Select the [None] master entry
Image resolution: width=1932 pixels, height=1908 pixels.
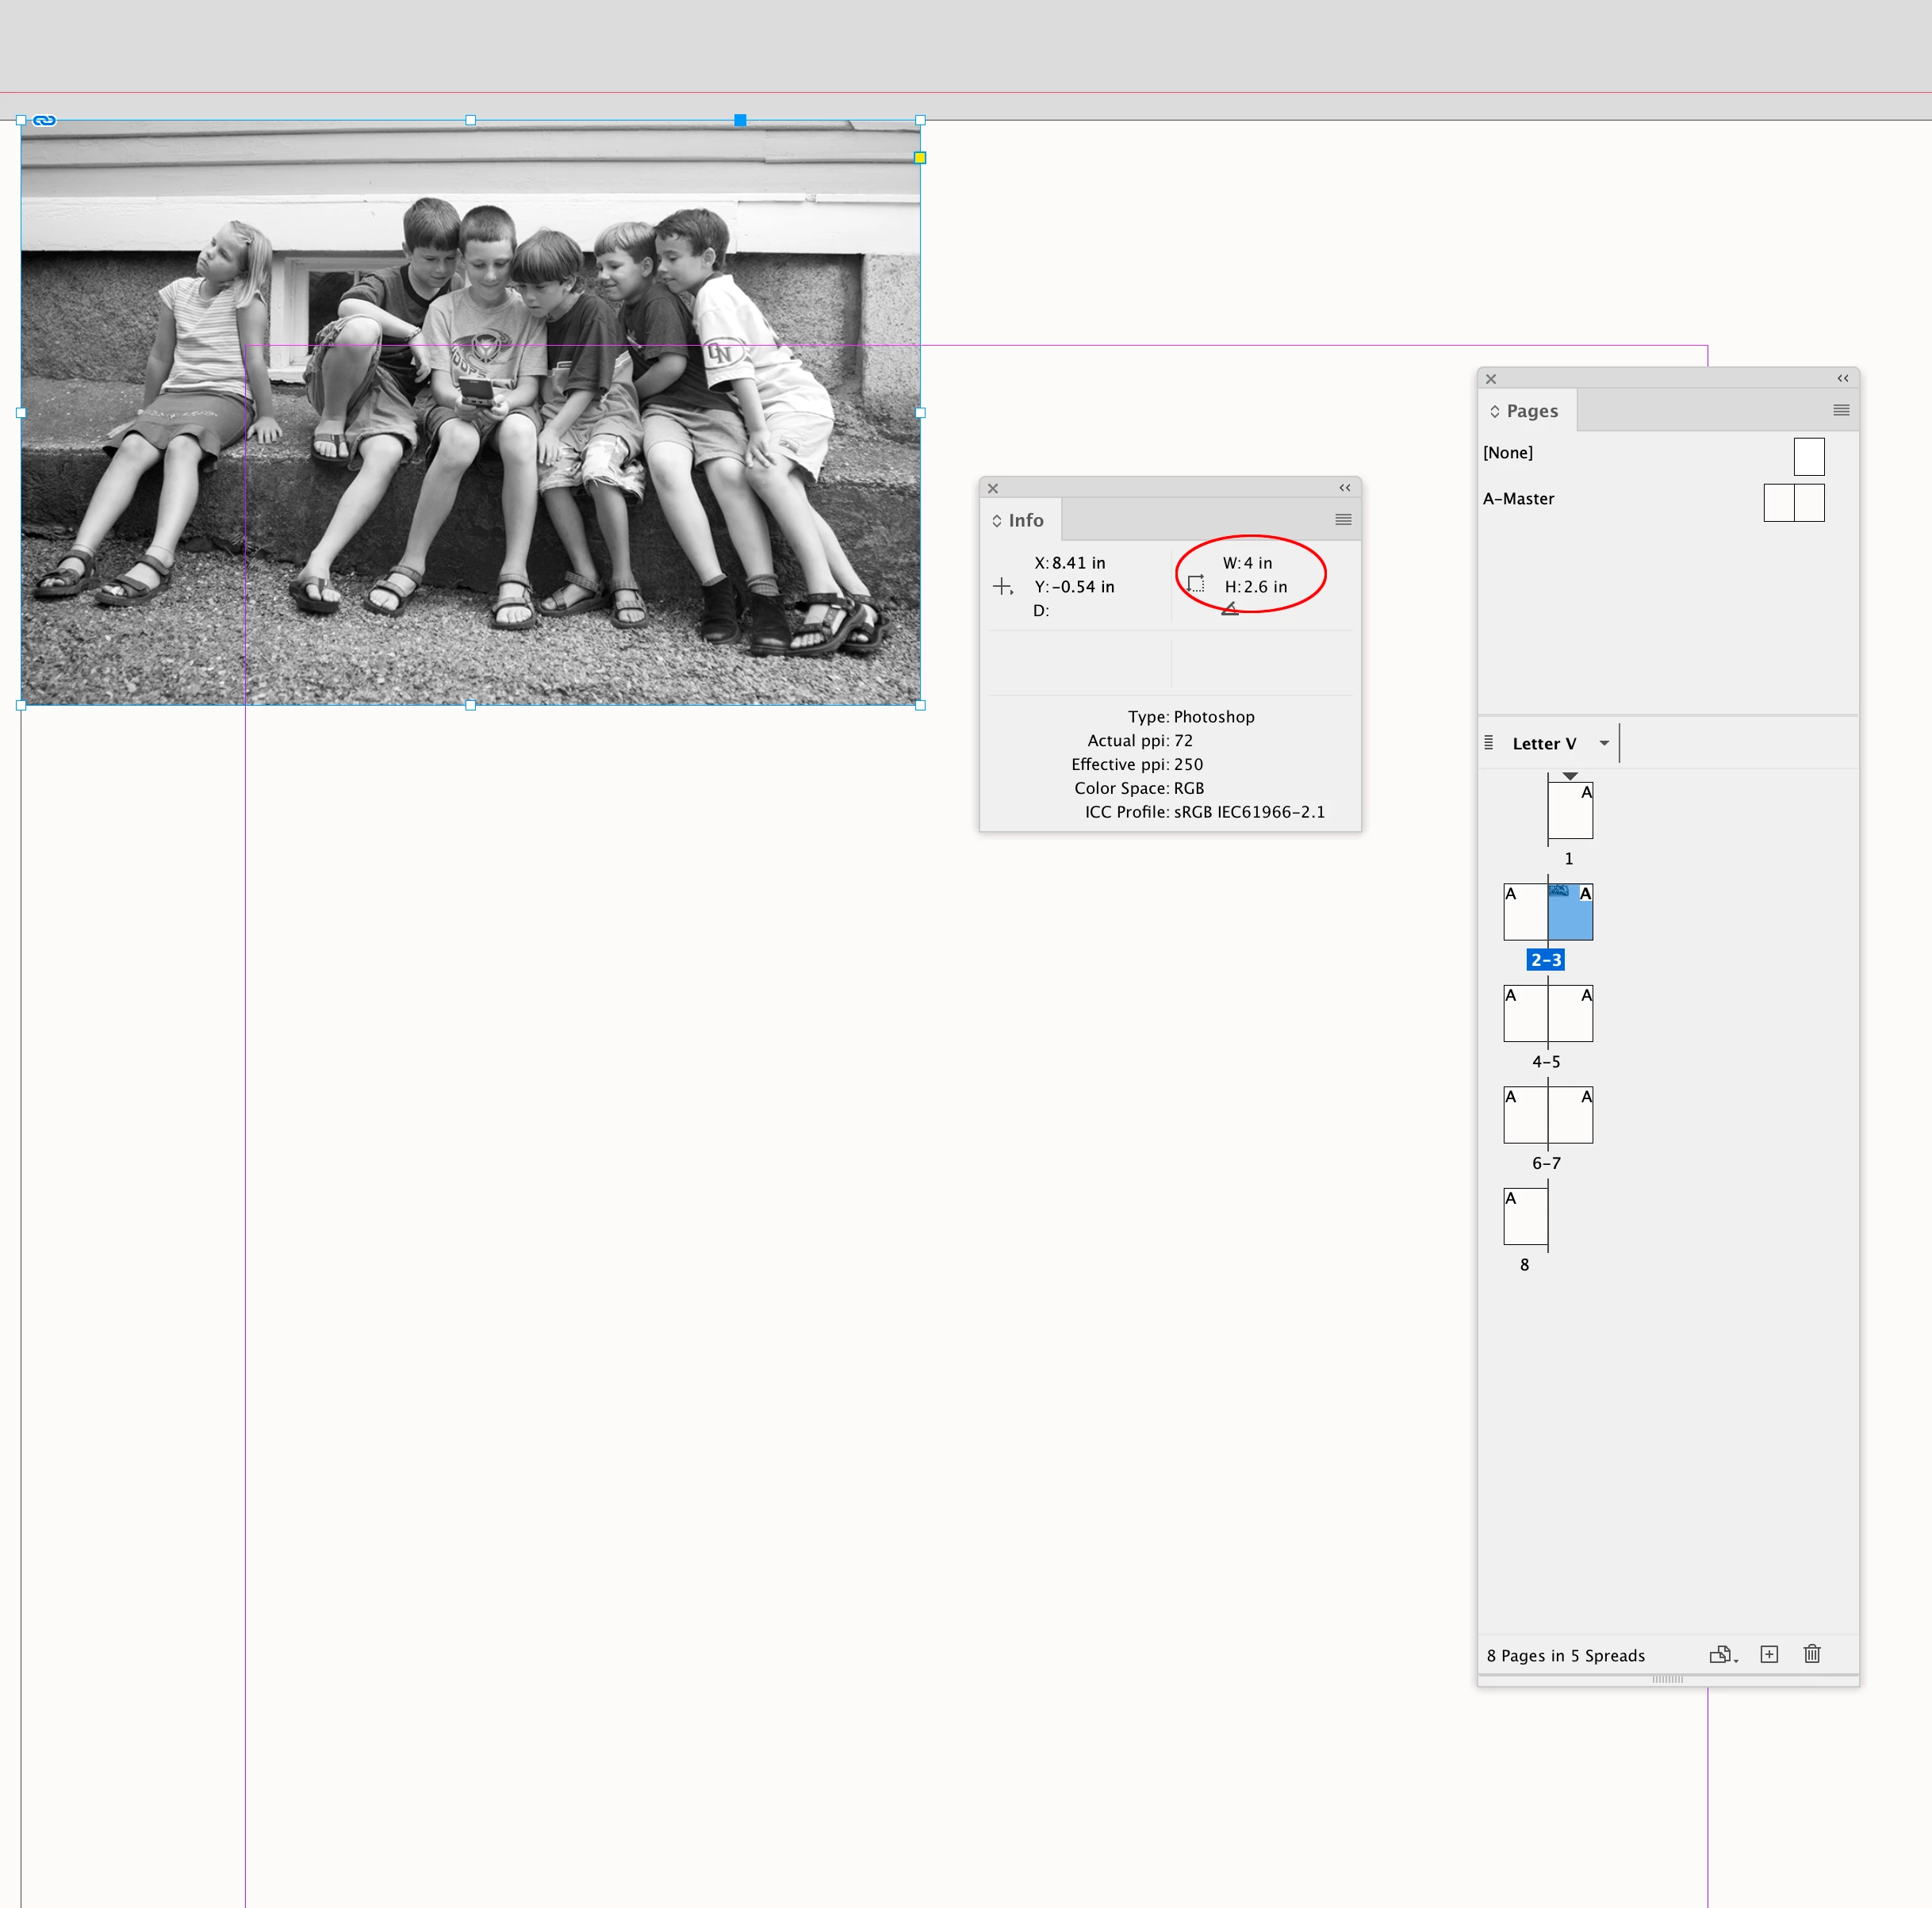click(x=1508, y=452)
